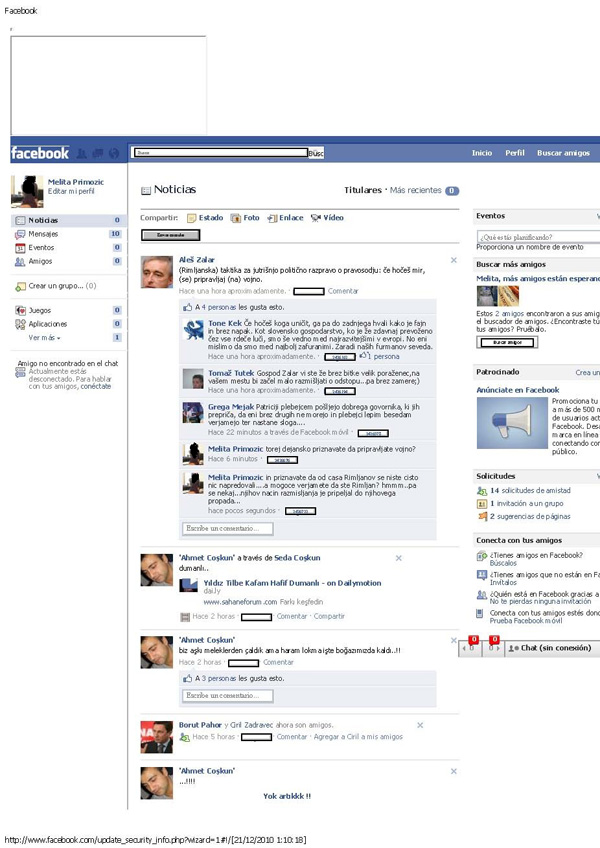The height and width of the screenshot is (848, 600).
Task: Click Agregar a Ciril a mis amigos
Action: coord(358,737)
